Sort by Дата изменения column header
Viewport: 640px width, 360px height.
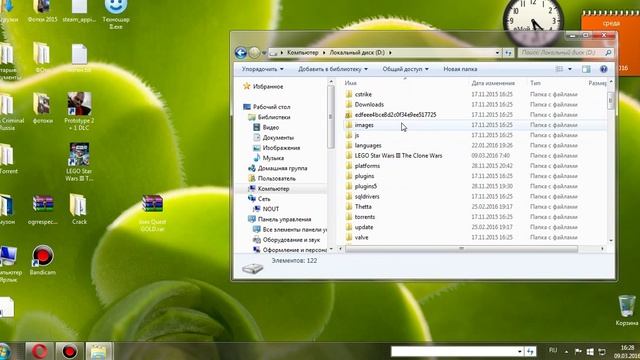click(x=493, y=83)
